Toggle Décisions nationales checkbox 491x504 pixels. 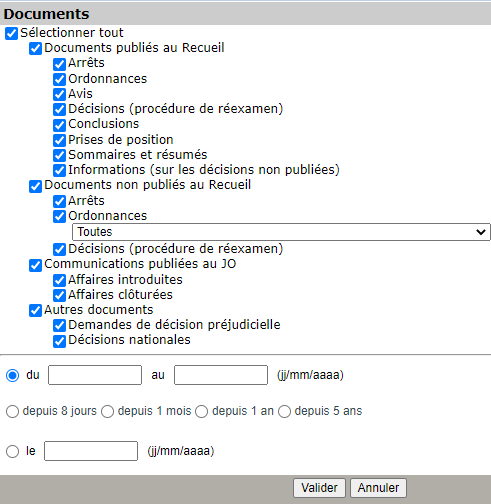click(x=59, y=341)
